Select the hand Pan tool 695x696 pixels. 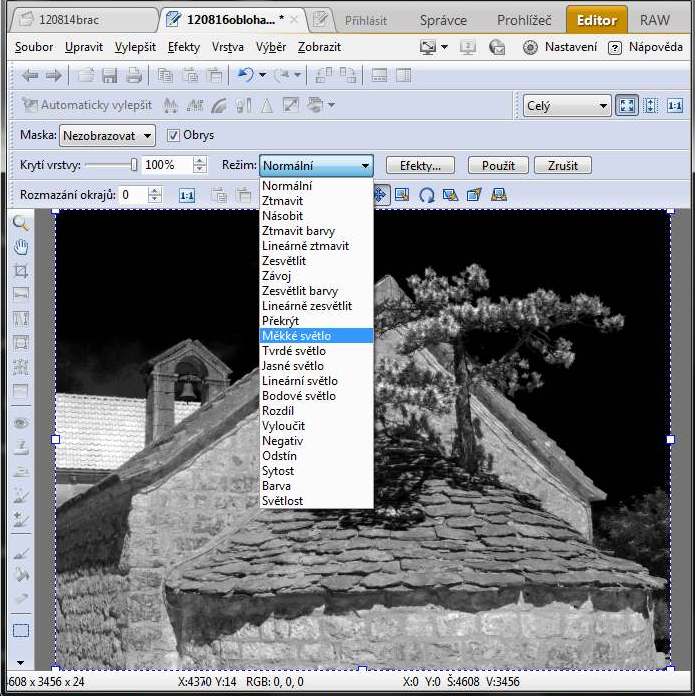pyautogui.click(x=20, y=247)
